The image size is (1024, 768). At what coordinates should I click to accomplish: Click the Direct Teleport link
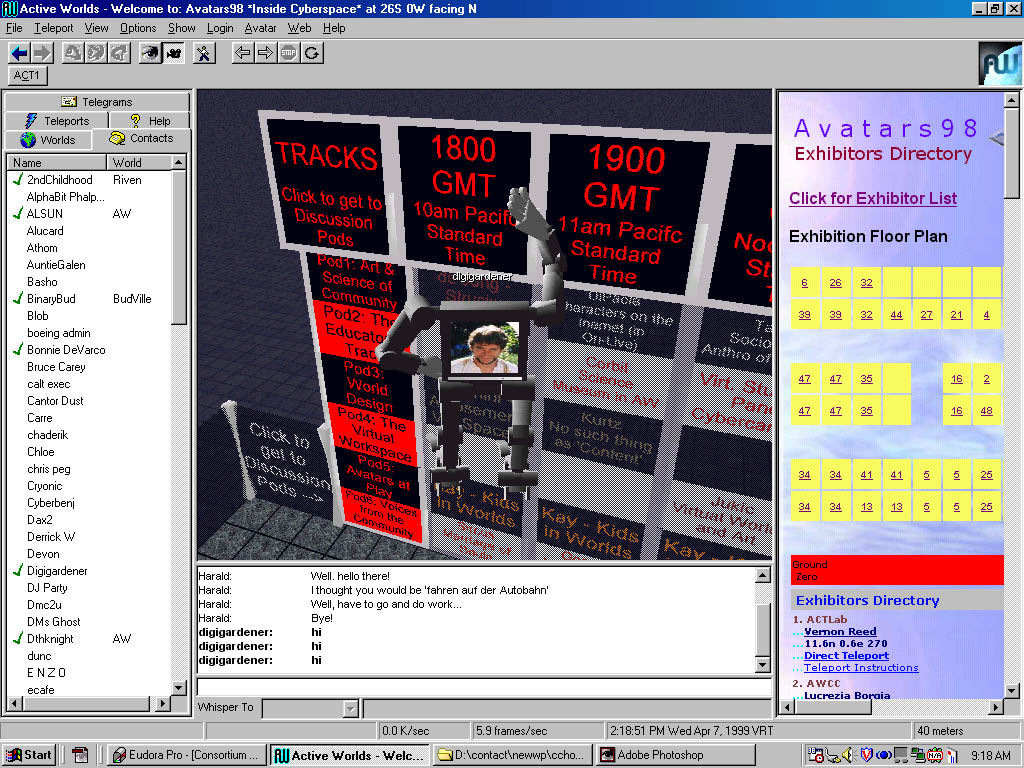tap(846, 656)
